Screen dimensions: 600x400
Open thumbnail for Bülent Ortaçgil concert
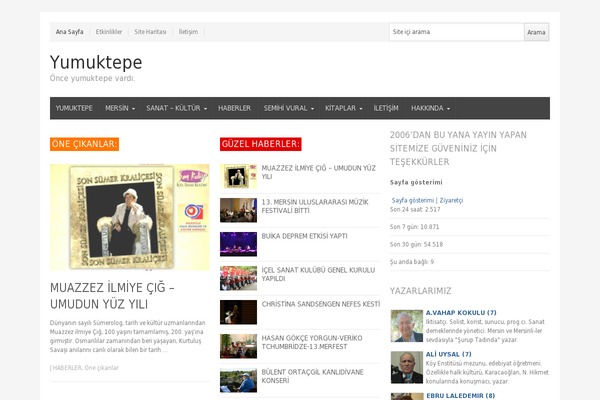tap(238, 380)
